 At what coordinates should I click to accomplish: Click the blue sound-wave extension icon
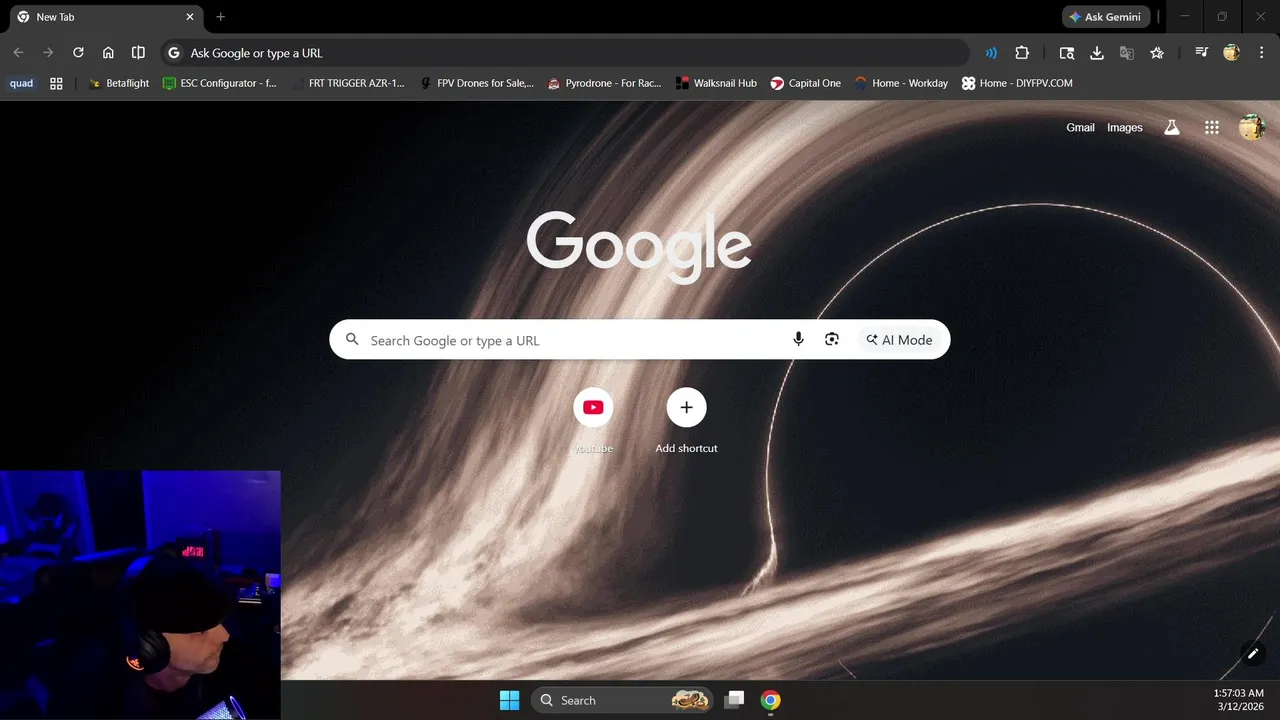pyautogui.click(x=991, y=53)
